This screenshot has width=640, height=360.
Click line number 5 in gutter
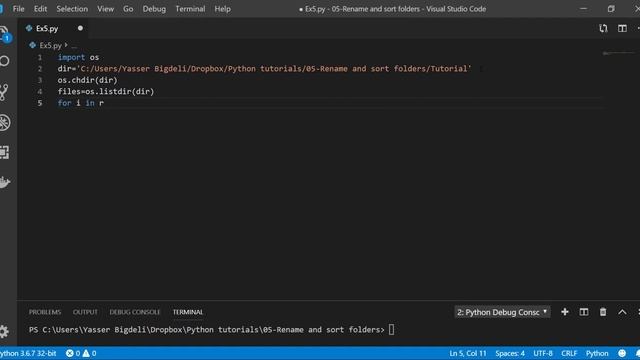(40, 103)
